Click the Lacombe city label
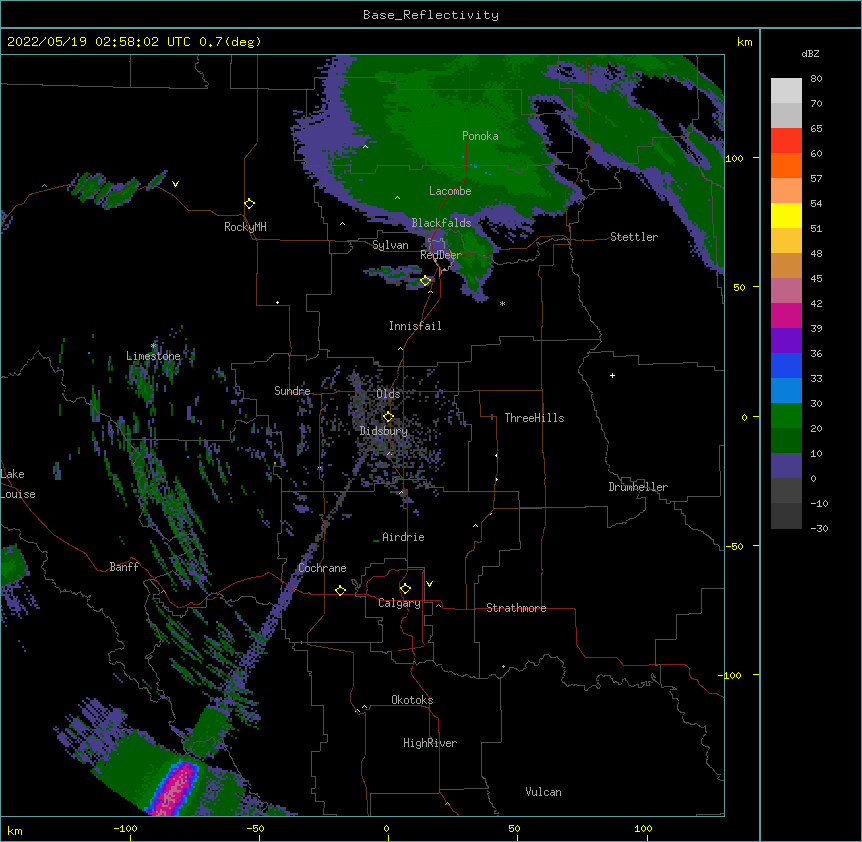This screenshot has height=842, width=862. [x=450, y=191]
